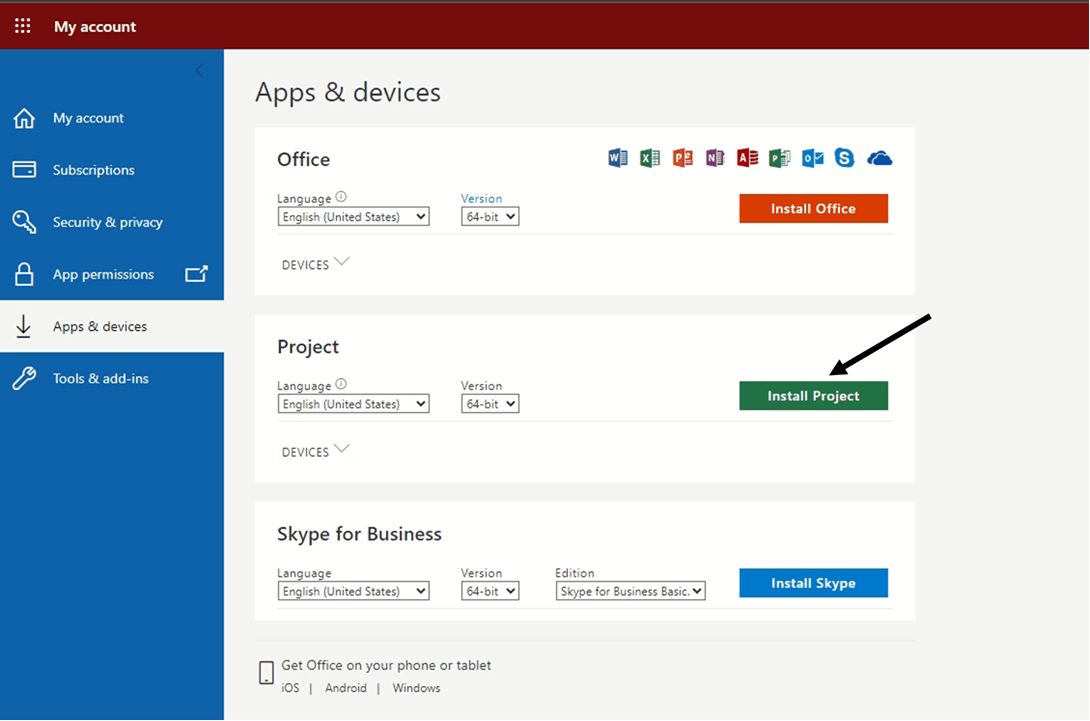Screen dimensions: 1090x721
Task: Open the Project Version 64-bit dropdown
Action: (x=490, y=404)
